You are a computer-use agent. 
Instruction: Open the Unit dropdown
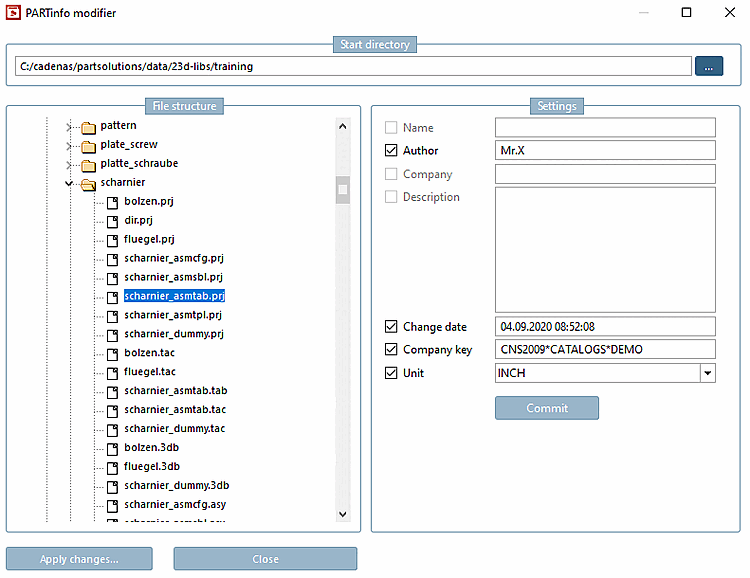pyautogui.click(x=707, y=373)
